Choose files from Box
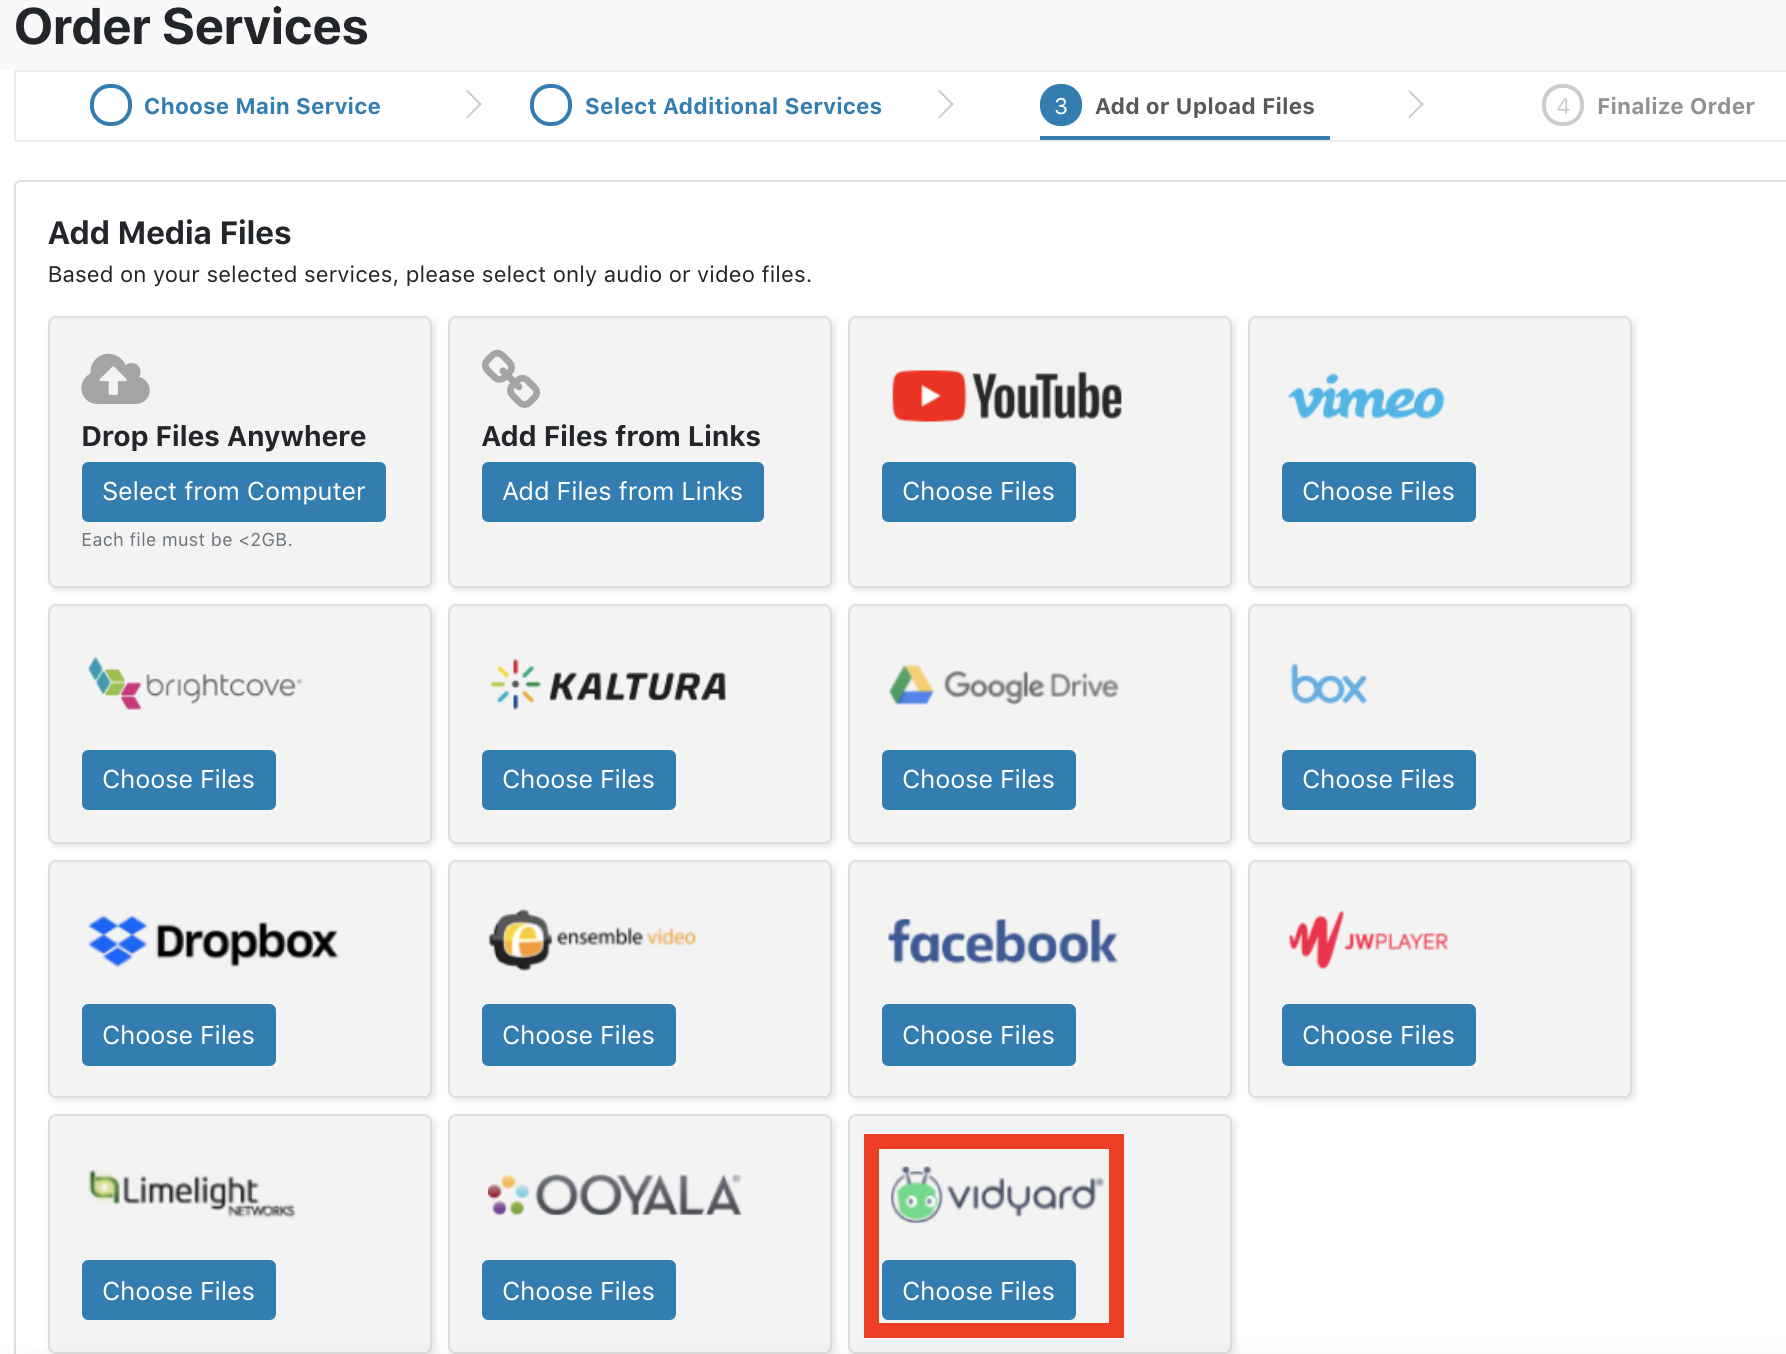 click(x=1379, y=780)
